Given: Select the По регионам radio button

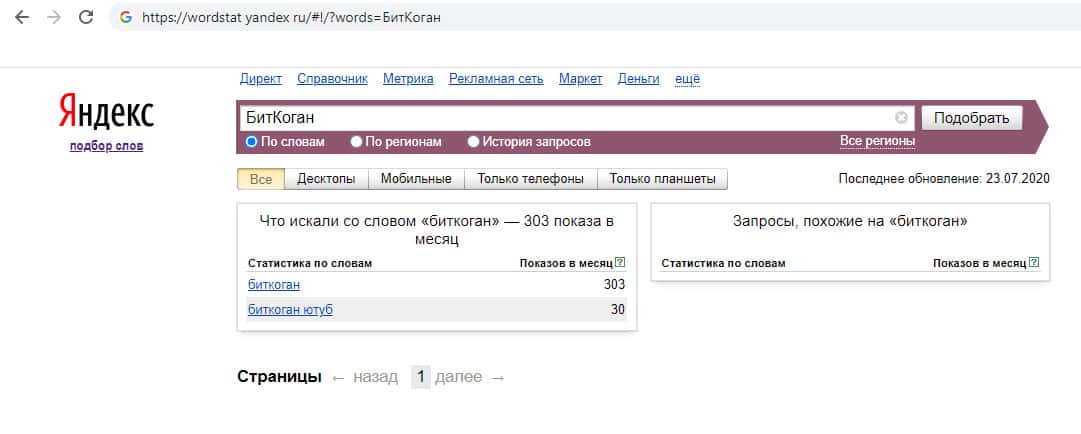Looking at the screenshot, I should 356,142.
